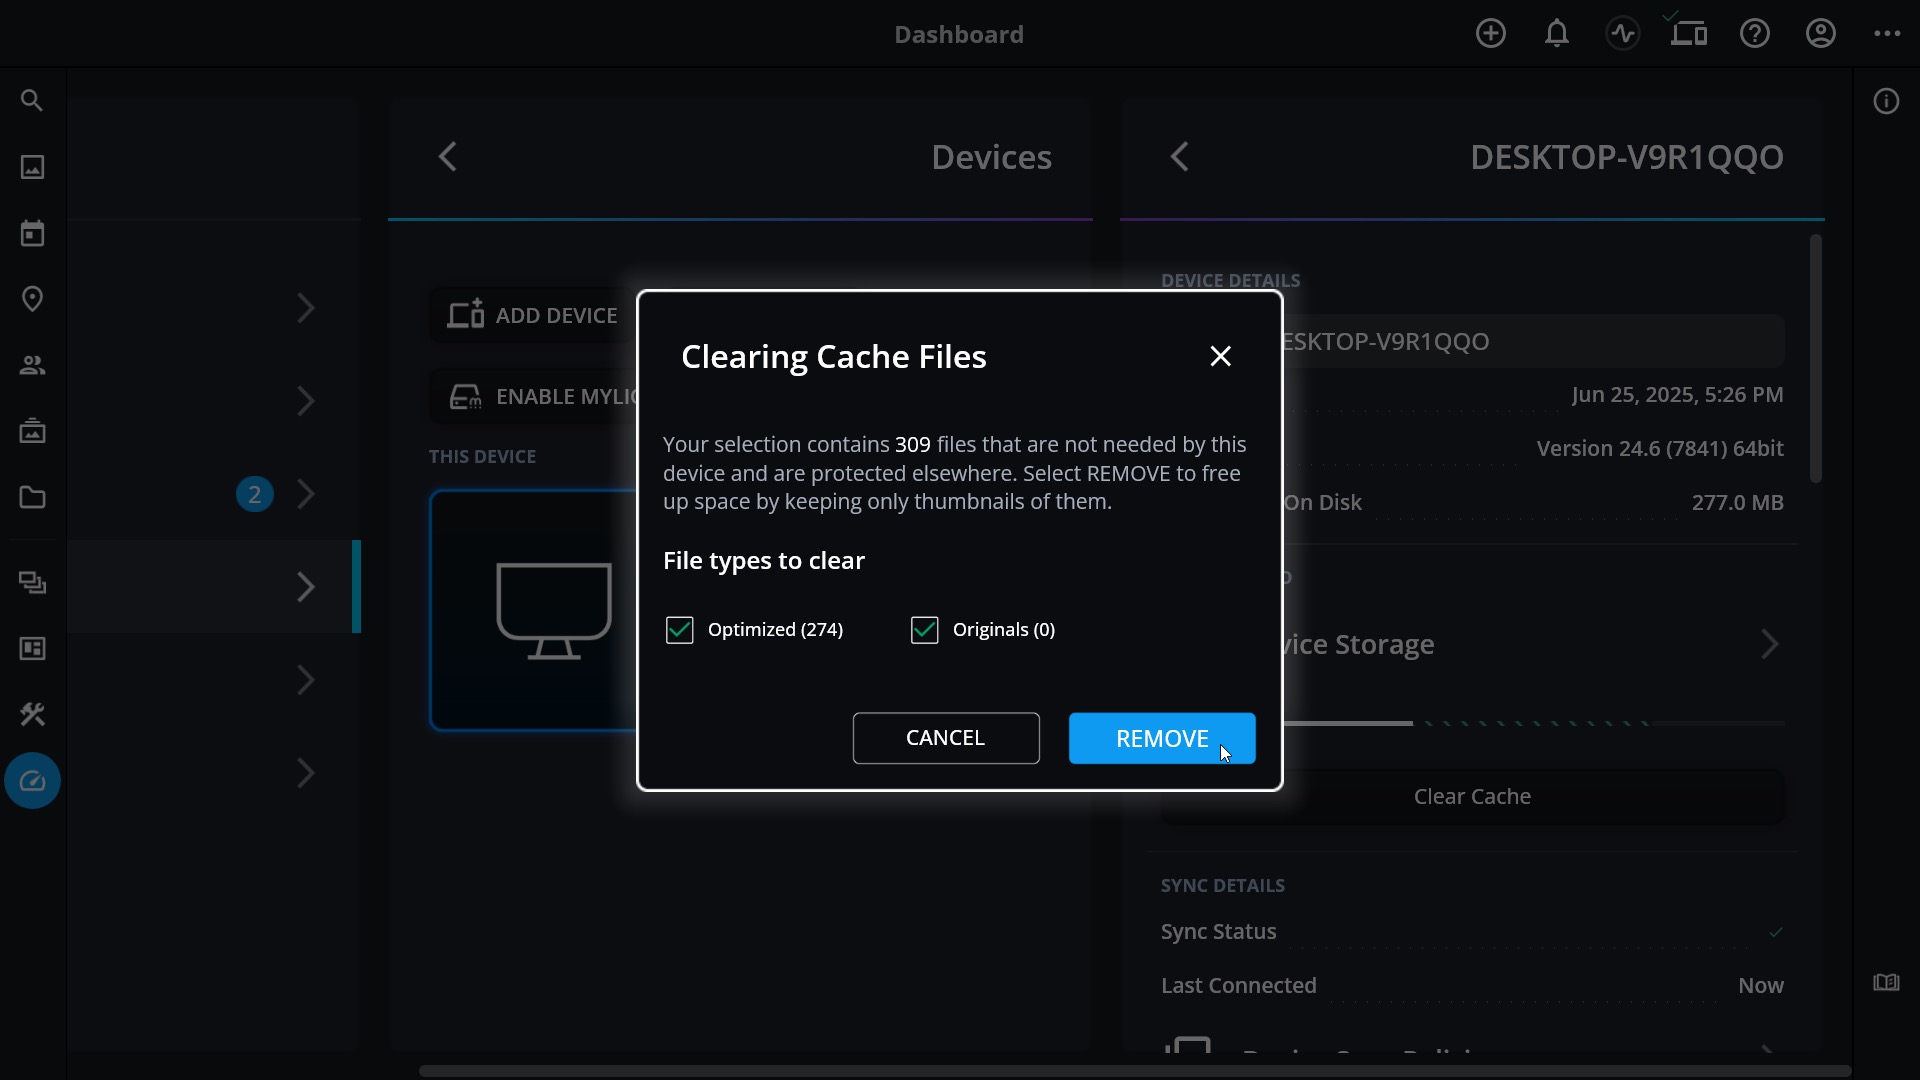Screen dimensions: 1920x1080
Task: Click the CANCEL button
Action: coord(946,738)
